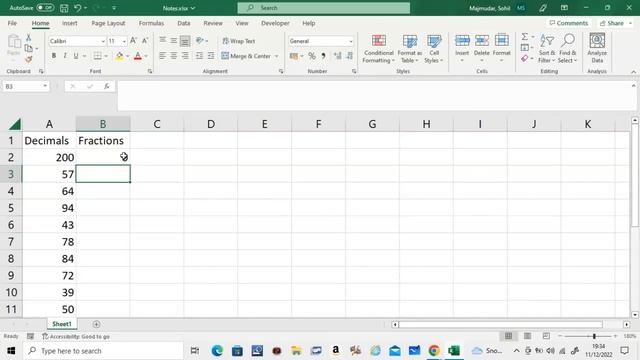This screenshot has height=360, width=640.
Task: Switch to the Formulas tab
Action: coord(151,23)
